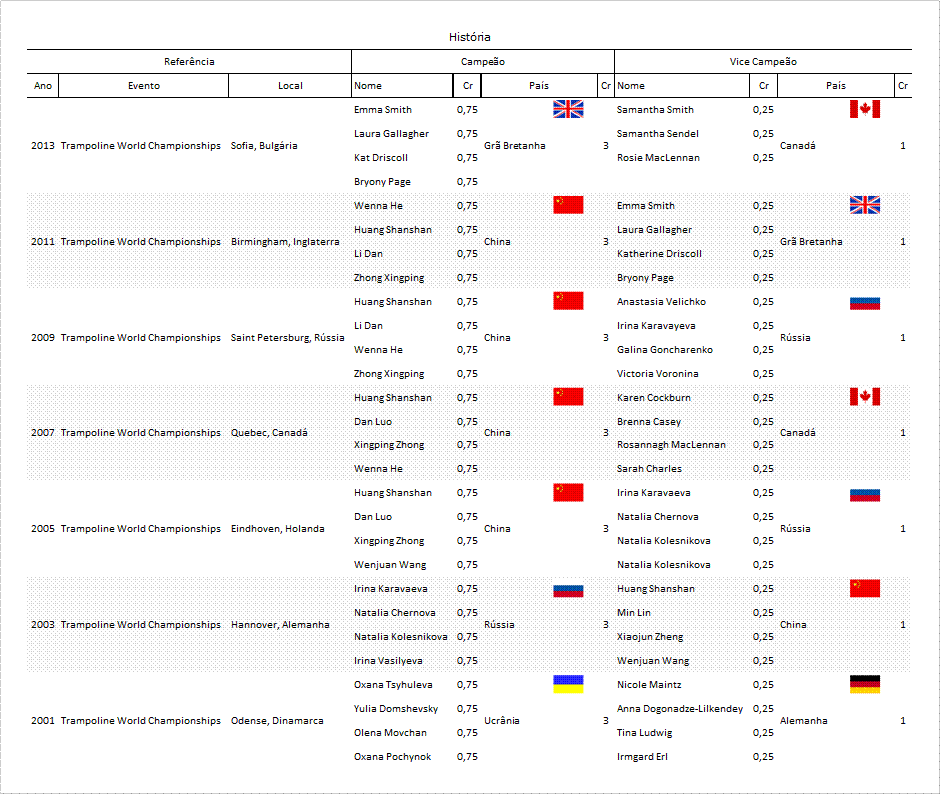The height and width of the screenshot is (795, 940).
Task: Click Olena Movchan name cell
Action: pos(390,733)
